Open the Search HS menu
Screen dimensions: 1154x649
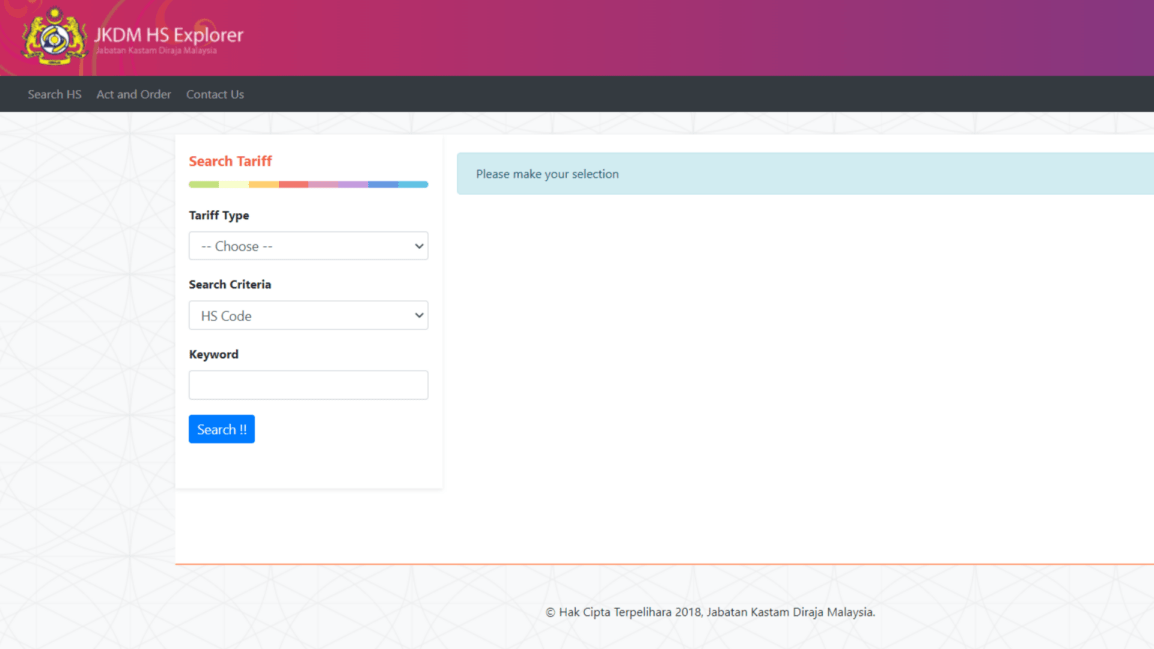pyautogui.click(x=54, y=93)
